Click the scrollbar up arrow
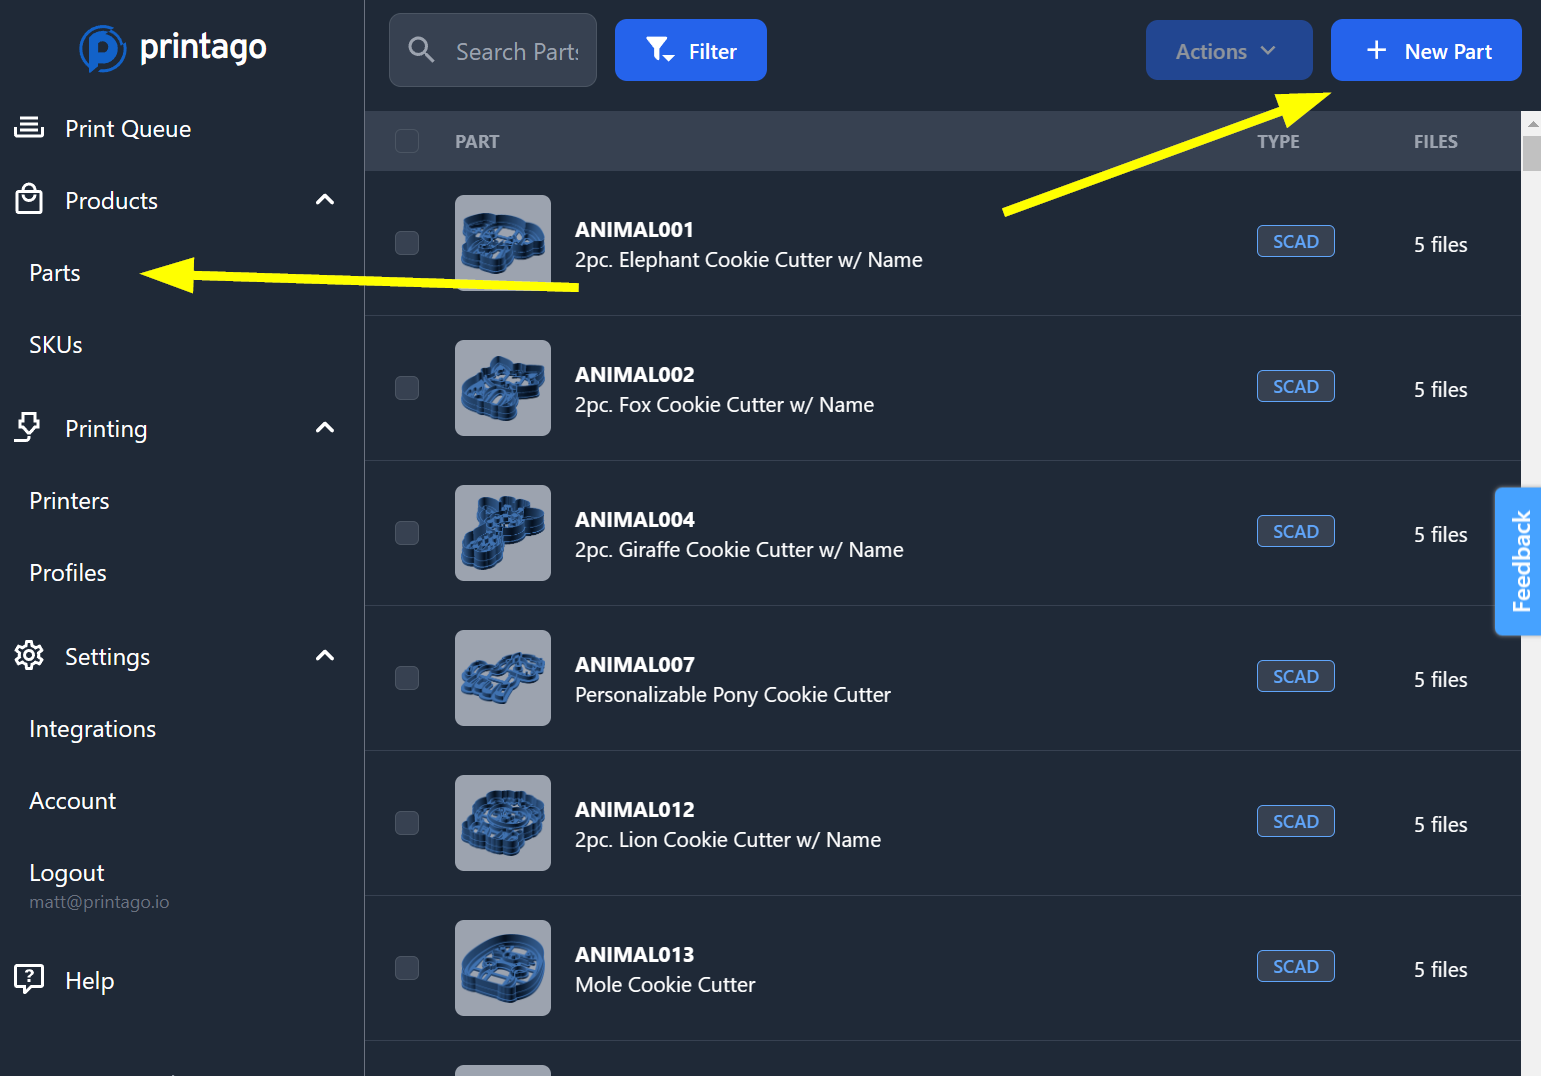 [x=1531, y=123]
